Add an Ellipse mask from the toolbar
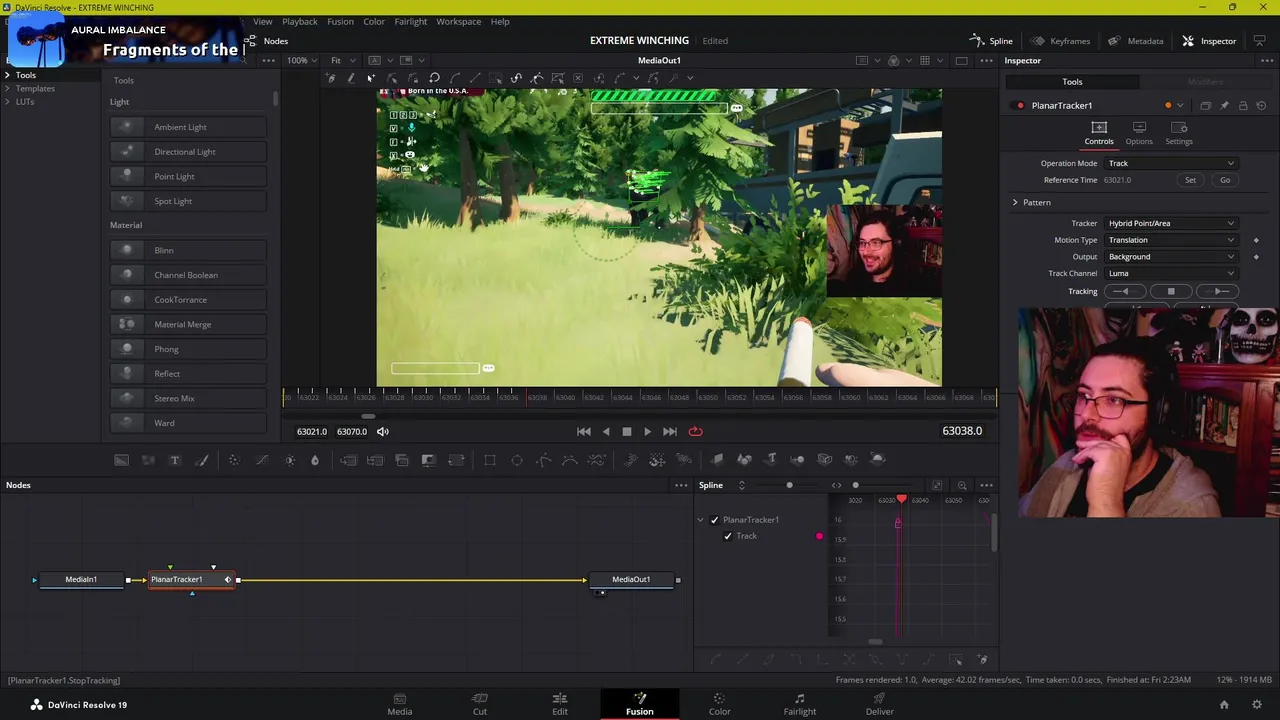 [x=517, y=460]
